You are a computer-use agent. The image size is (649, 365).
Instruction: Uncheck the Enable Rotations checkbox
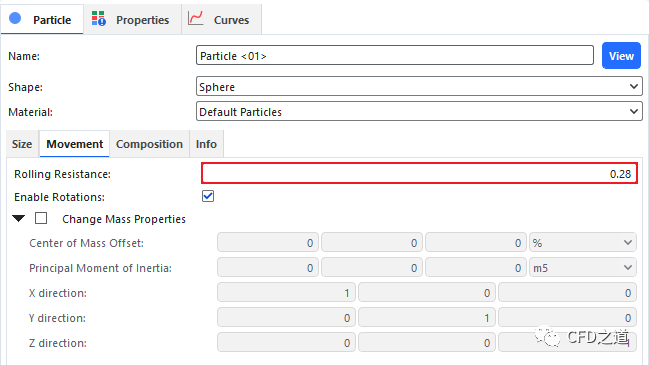tap(208, 196)
